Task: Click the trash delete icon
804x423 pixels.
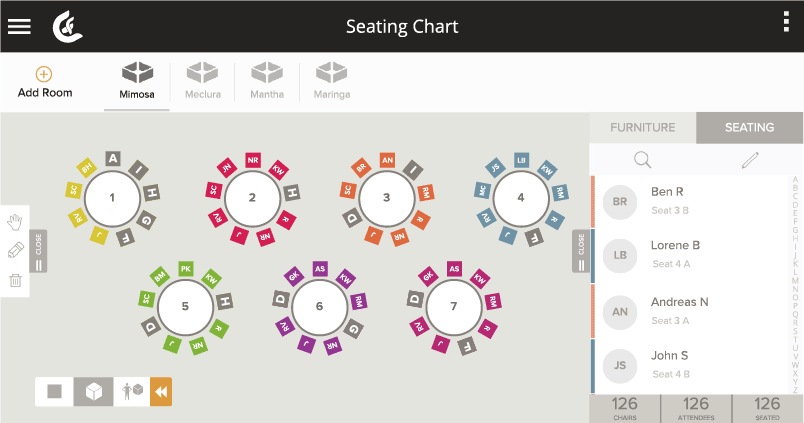Action: pyautogui.click(x=15, y=280)
